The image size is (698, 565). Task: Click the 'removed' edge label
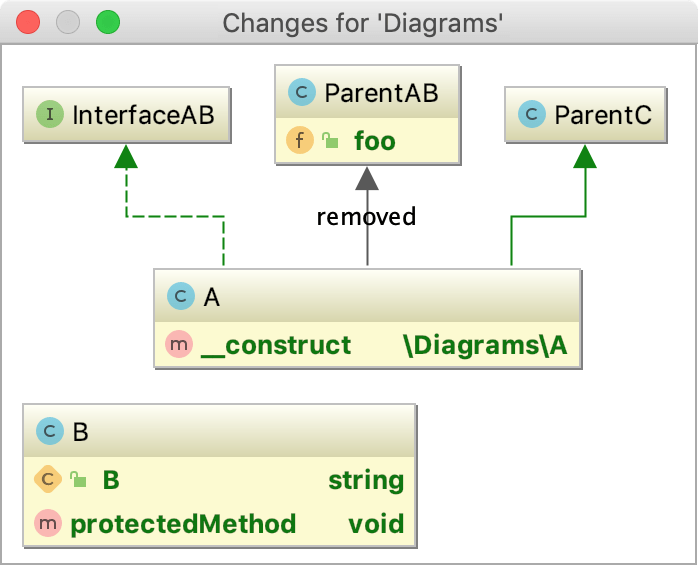coord(366,216)
